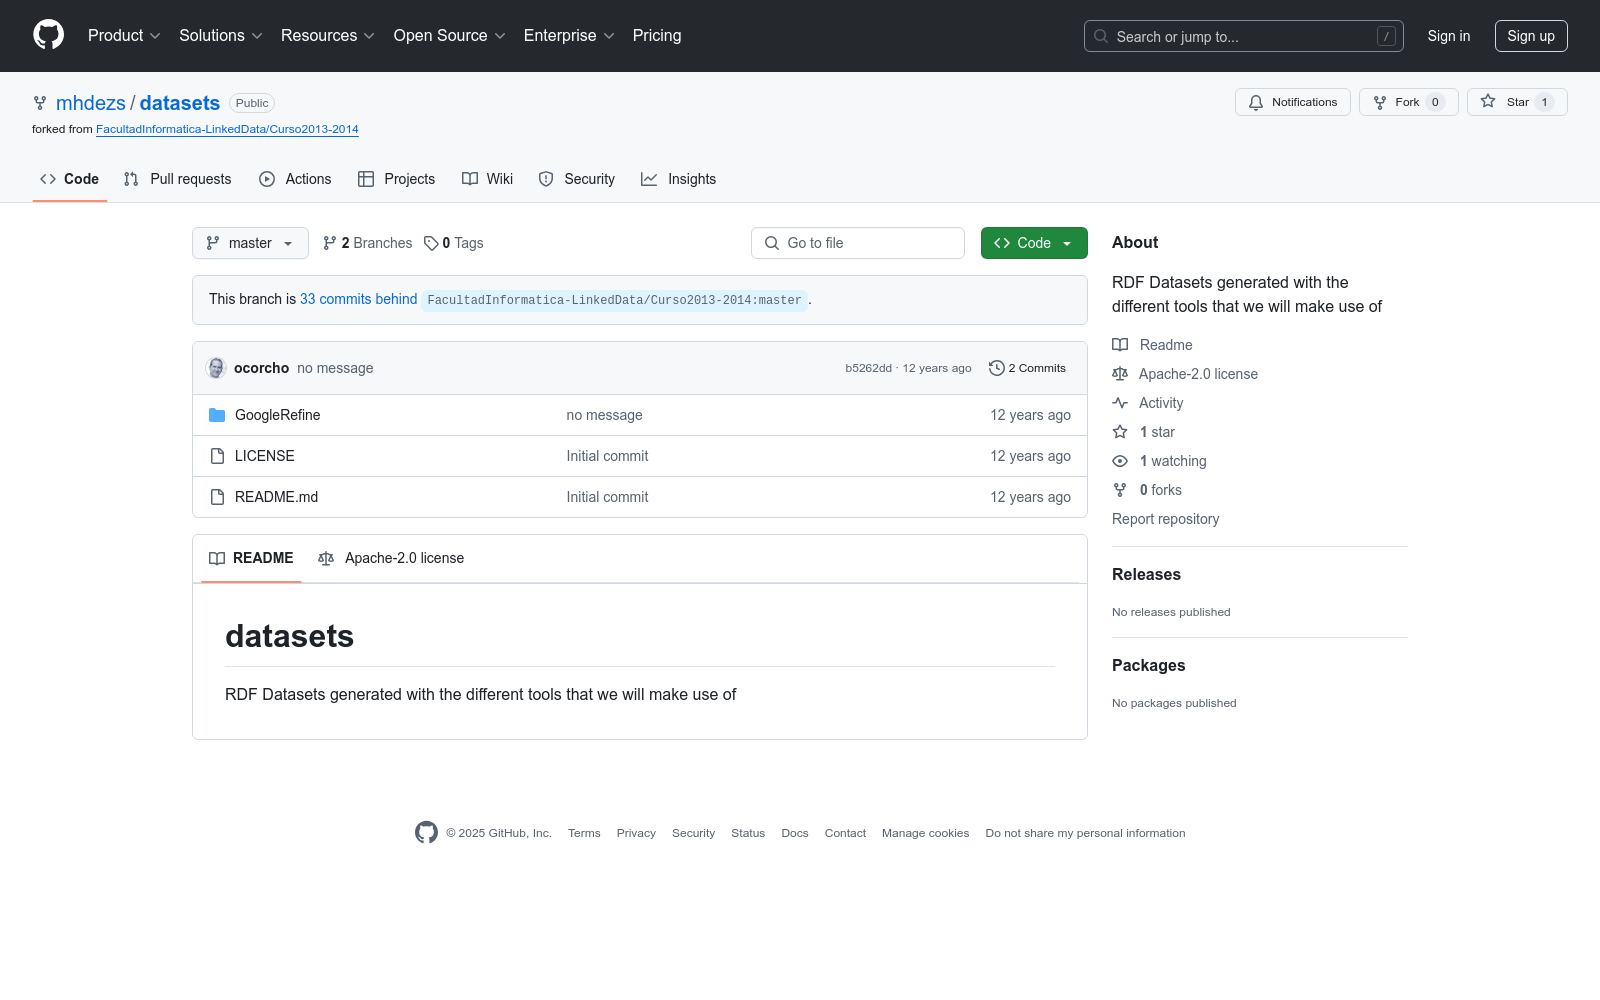Click the Actions play icon
This screenshot has height=1000, width=1600.
coord(267,179)
